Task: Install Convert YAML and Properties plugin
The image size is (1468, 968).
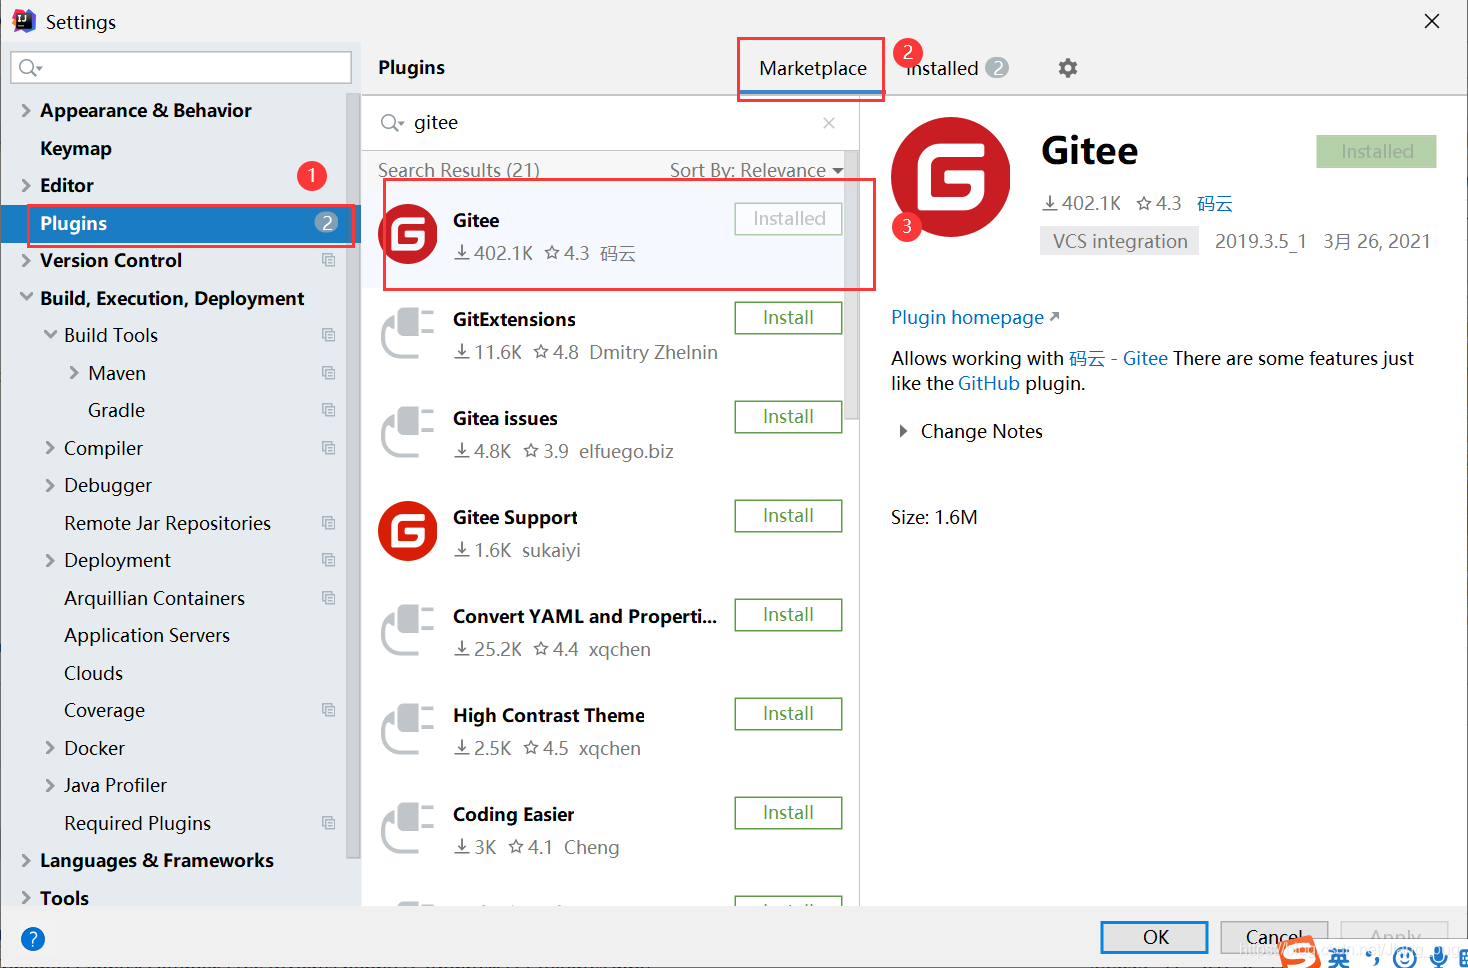Action: pos(788,615)
